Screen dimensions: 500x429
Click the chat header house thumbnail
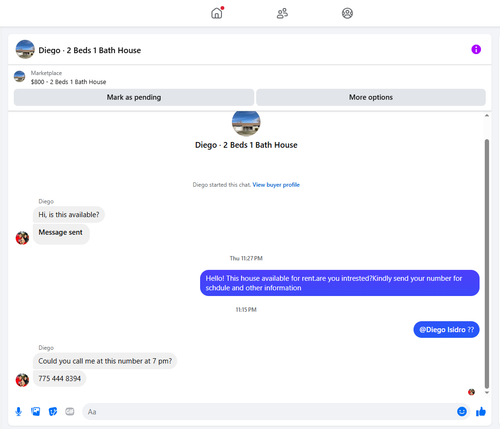(x=25, y=49)
